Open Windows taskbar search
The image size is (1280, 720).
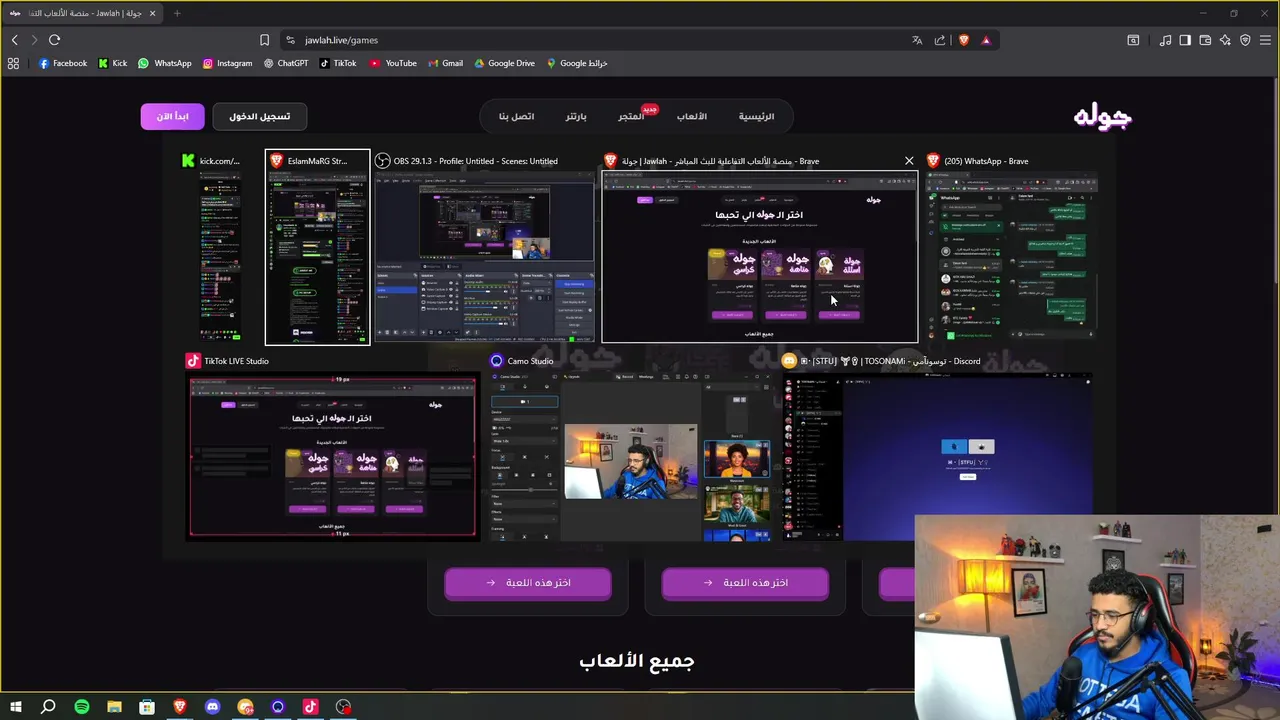tap(48, 707)
